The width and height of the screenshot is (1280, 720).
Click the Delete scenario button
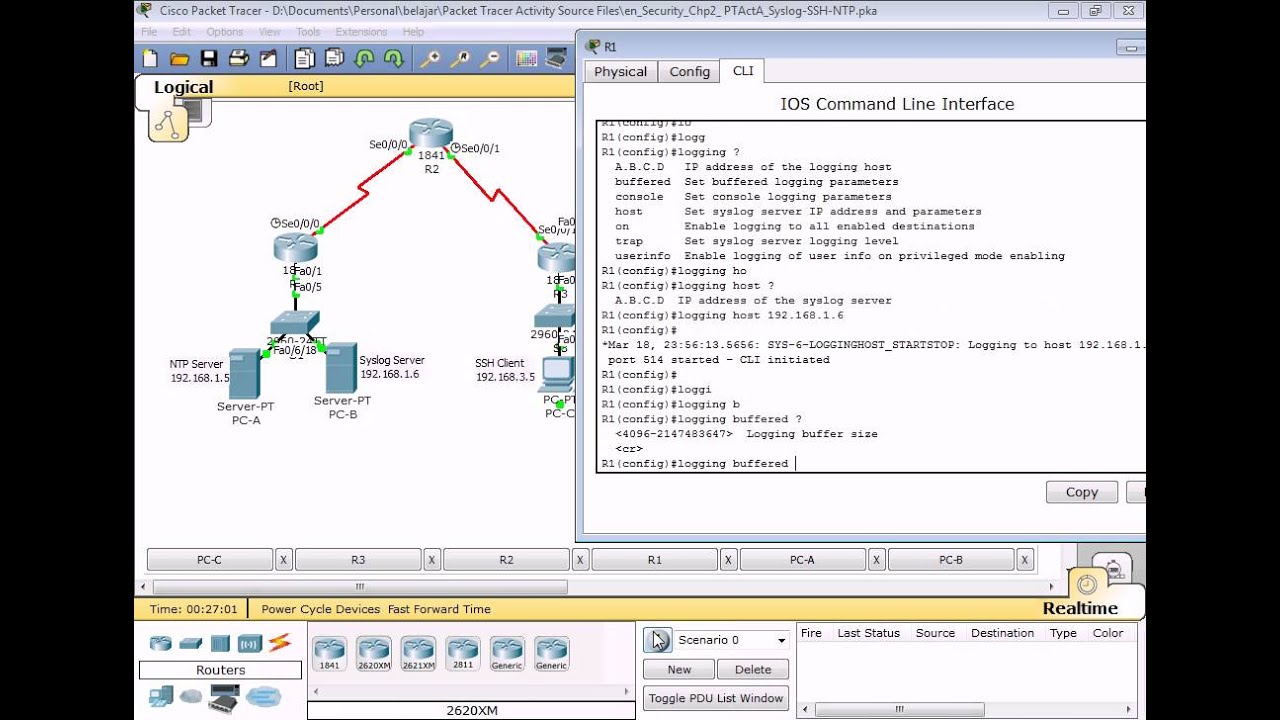click(x=753, y=669)
